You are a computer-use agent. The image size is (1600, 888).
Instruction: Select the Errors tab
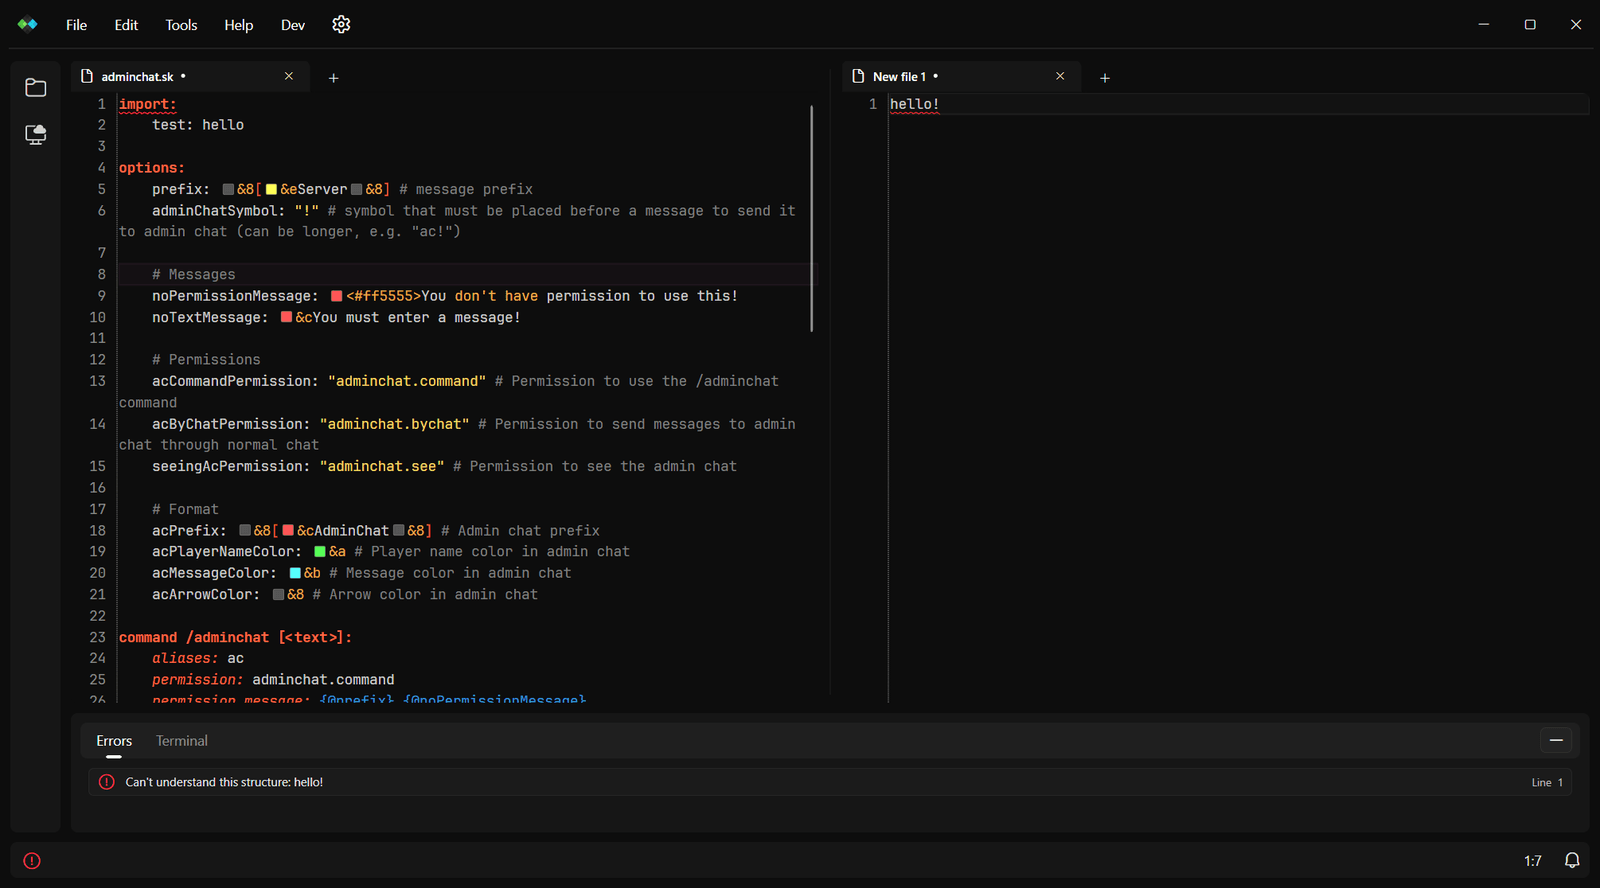pyautogui.click(x=114, y=741)
